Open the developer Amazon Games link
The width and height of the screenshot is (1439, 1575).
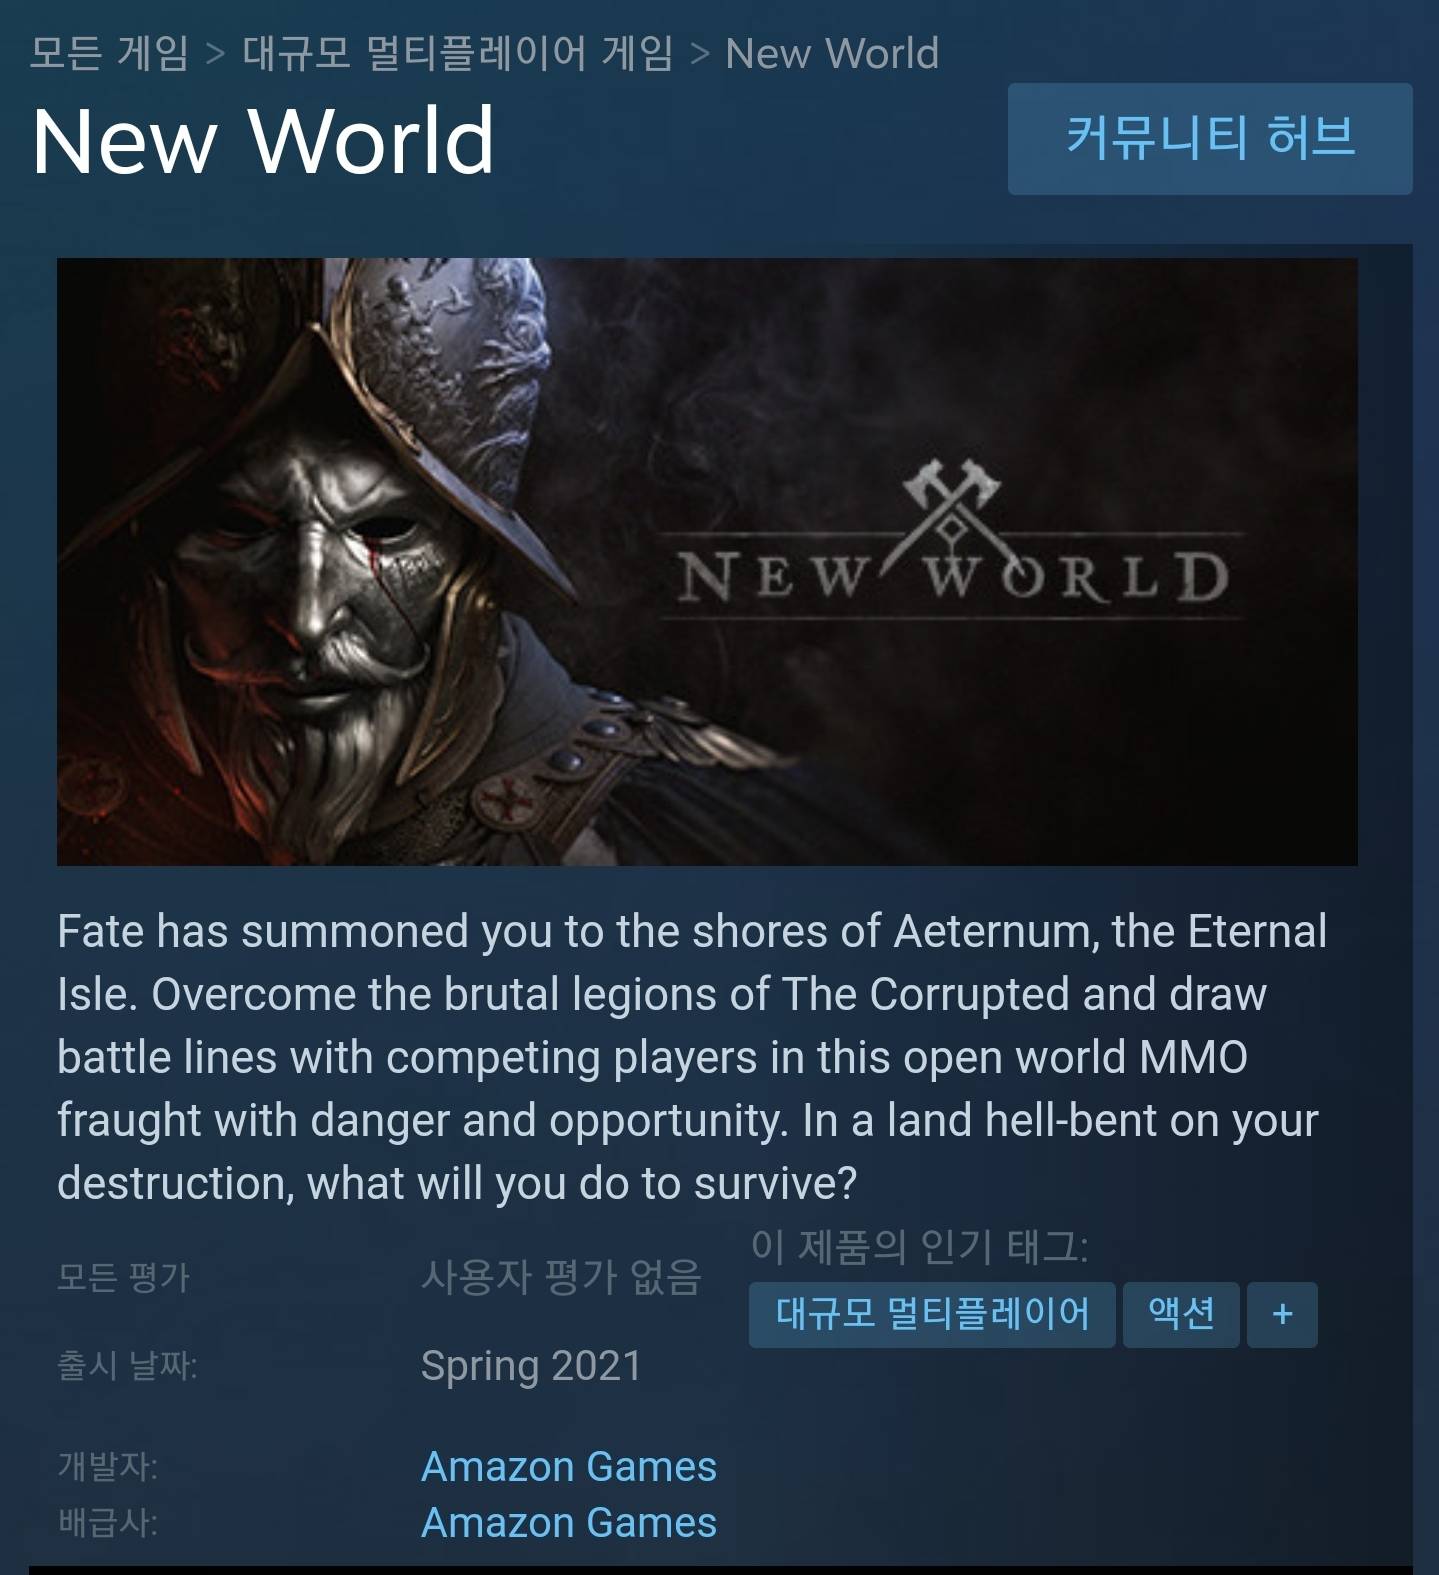[569, 1466]
